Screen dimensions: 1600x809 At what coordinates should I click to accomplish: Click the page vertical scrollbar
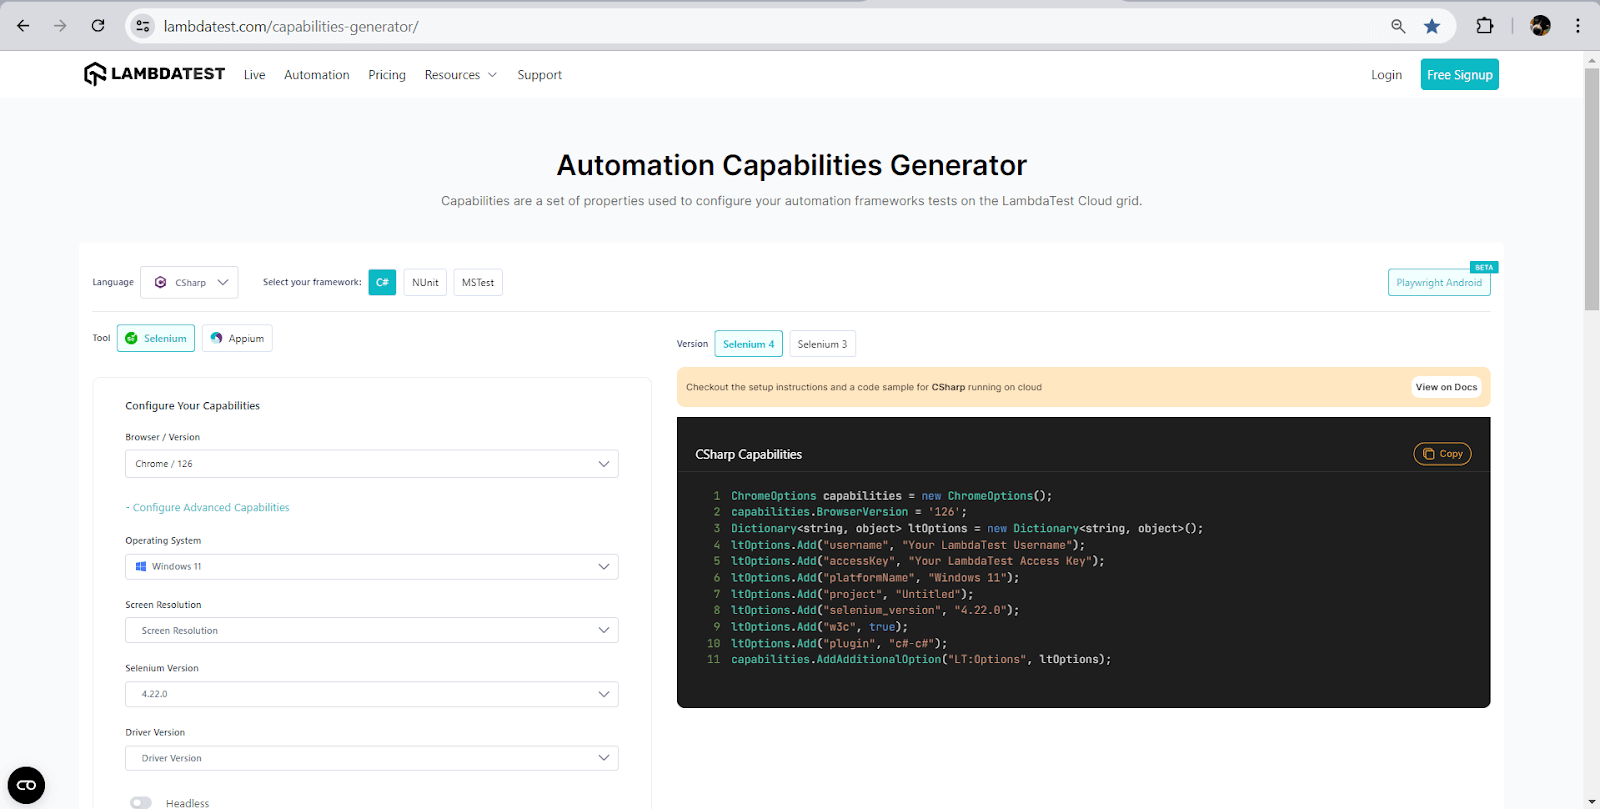pyautogui.click(x=1591, y=190)
